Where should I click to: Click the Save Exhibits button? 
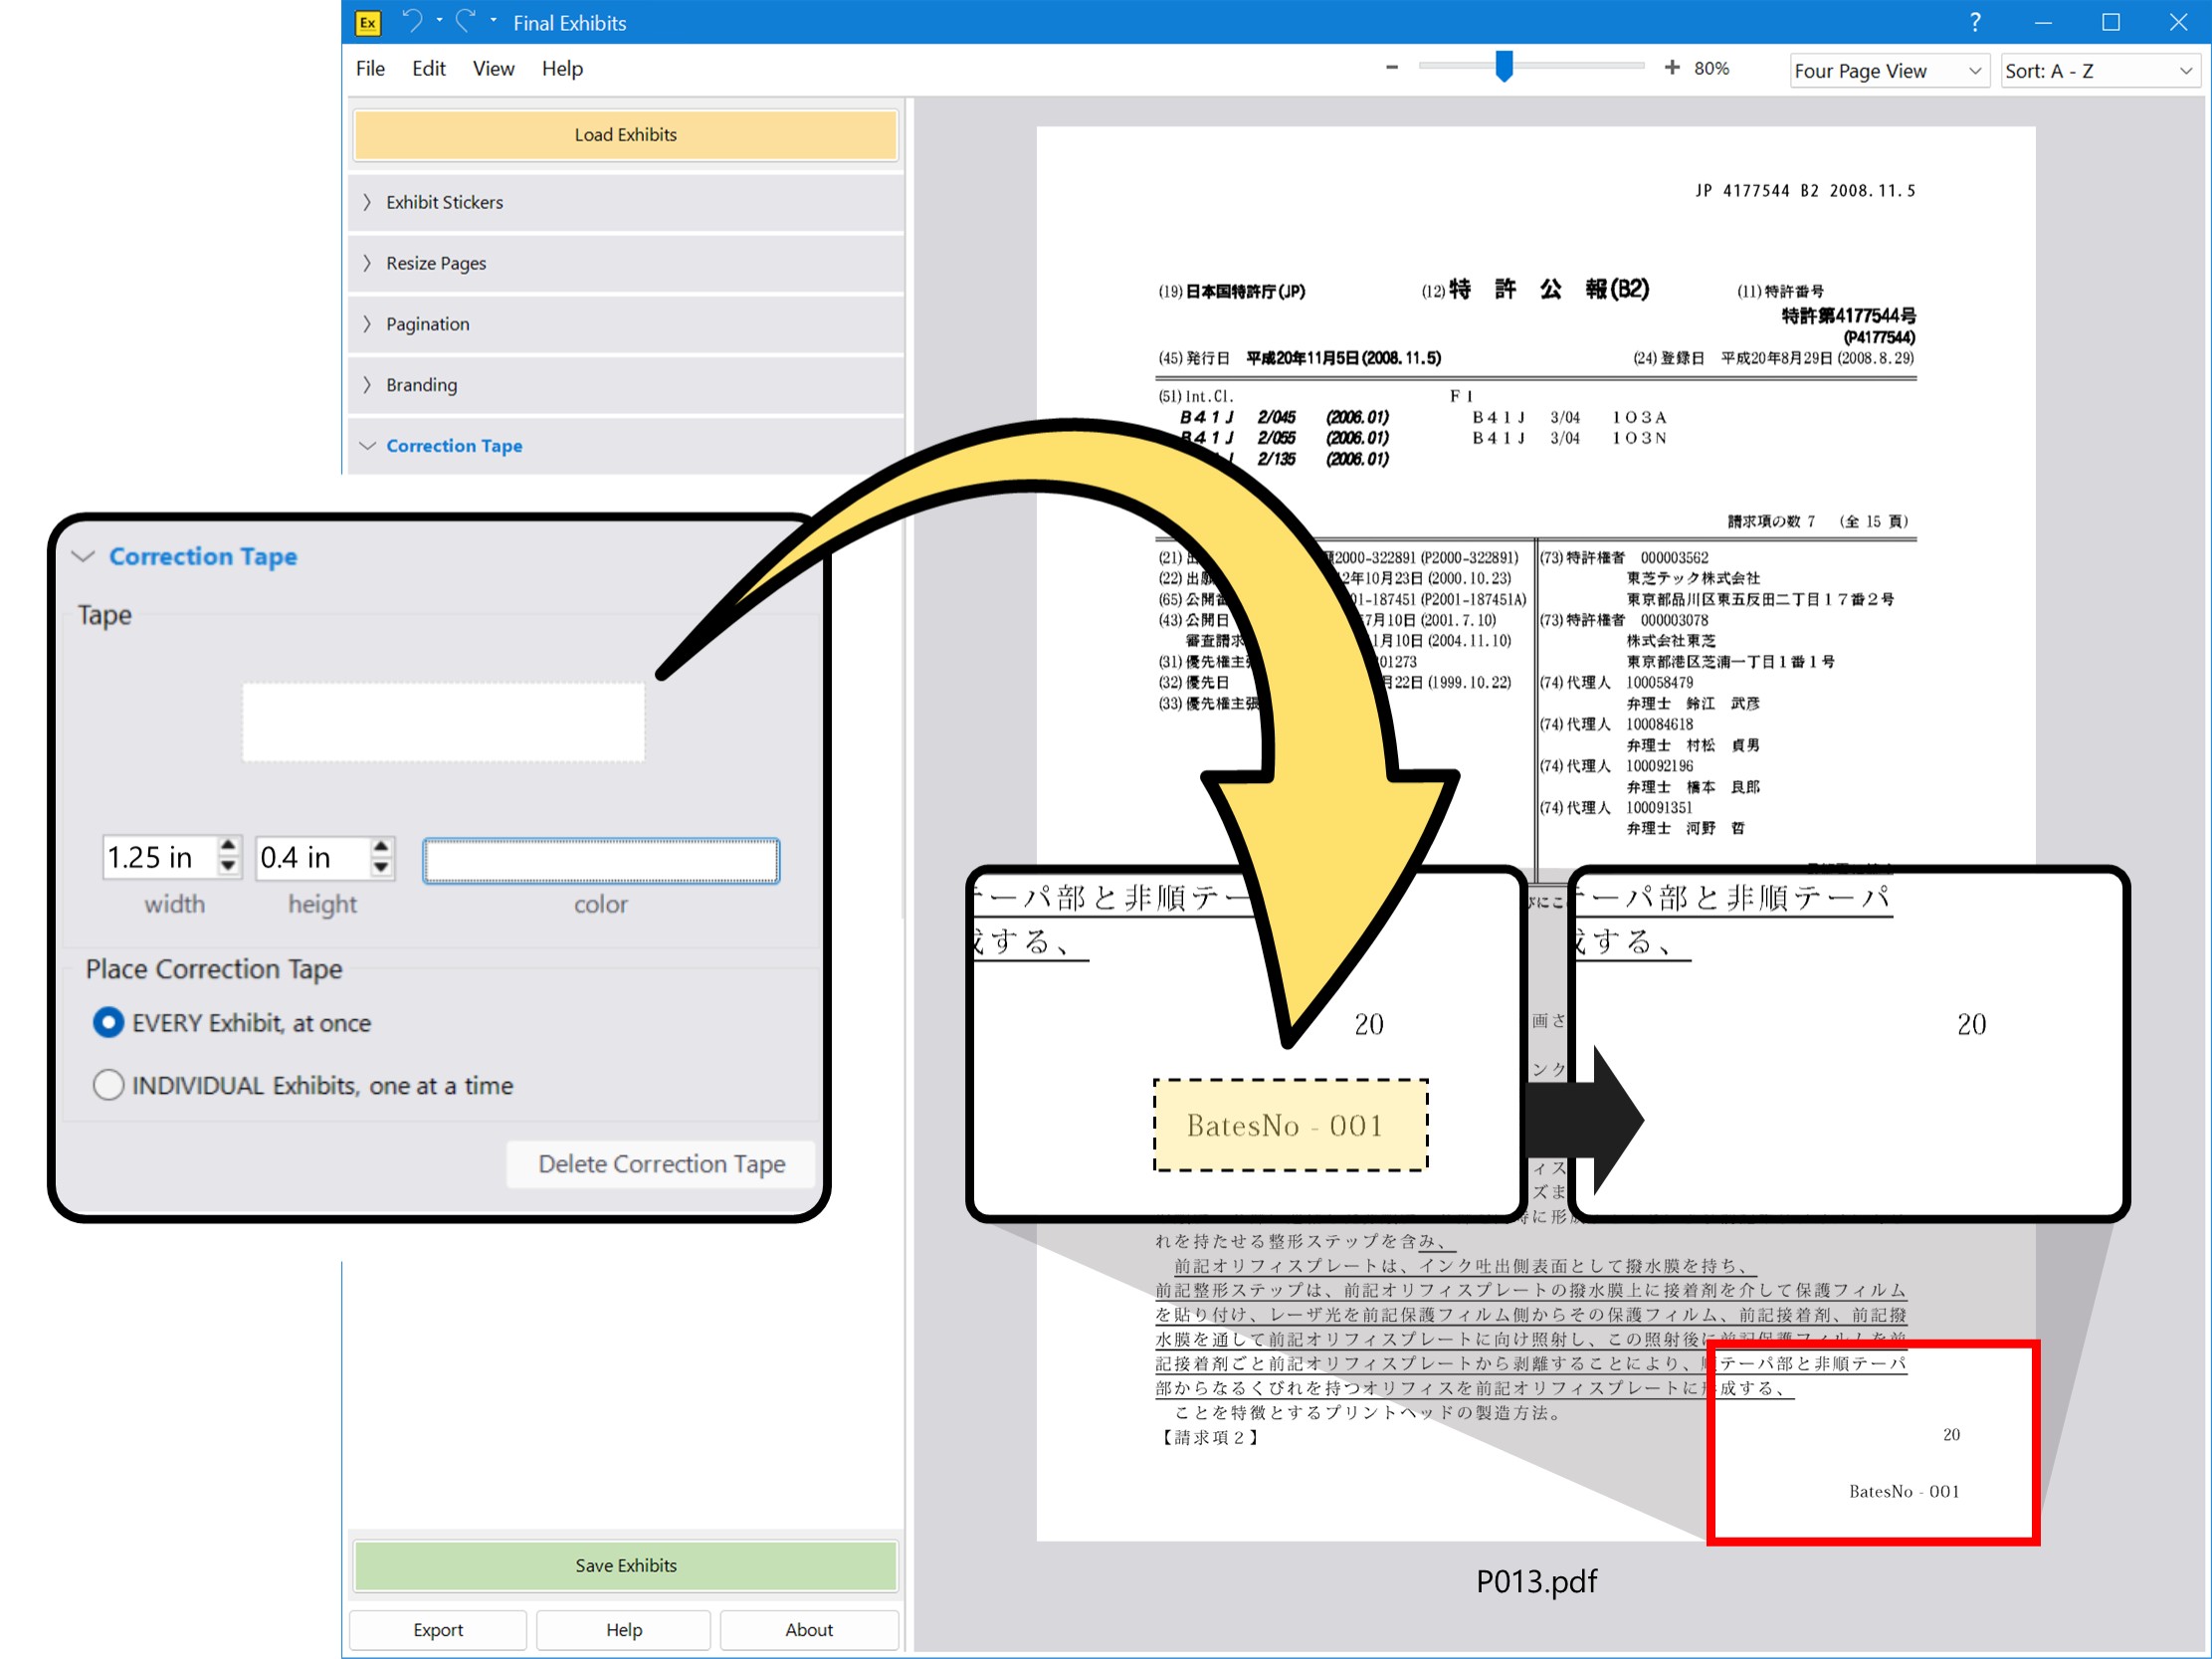pos(625,1565)
